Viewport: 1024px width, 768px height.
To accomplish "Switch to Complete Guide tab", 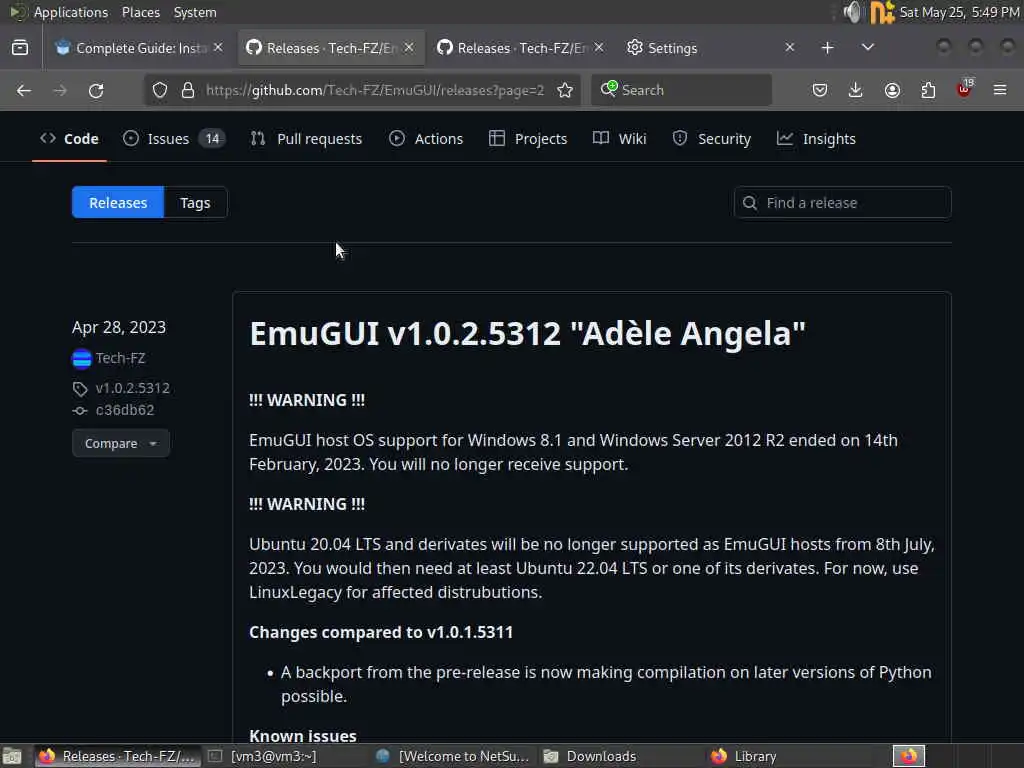I will coord(139,48).
